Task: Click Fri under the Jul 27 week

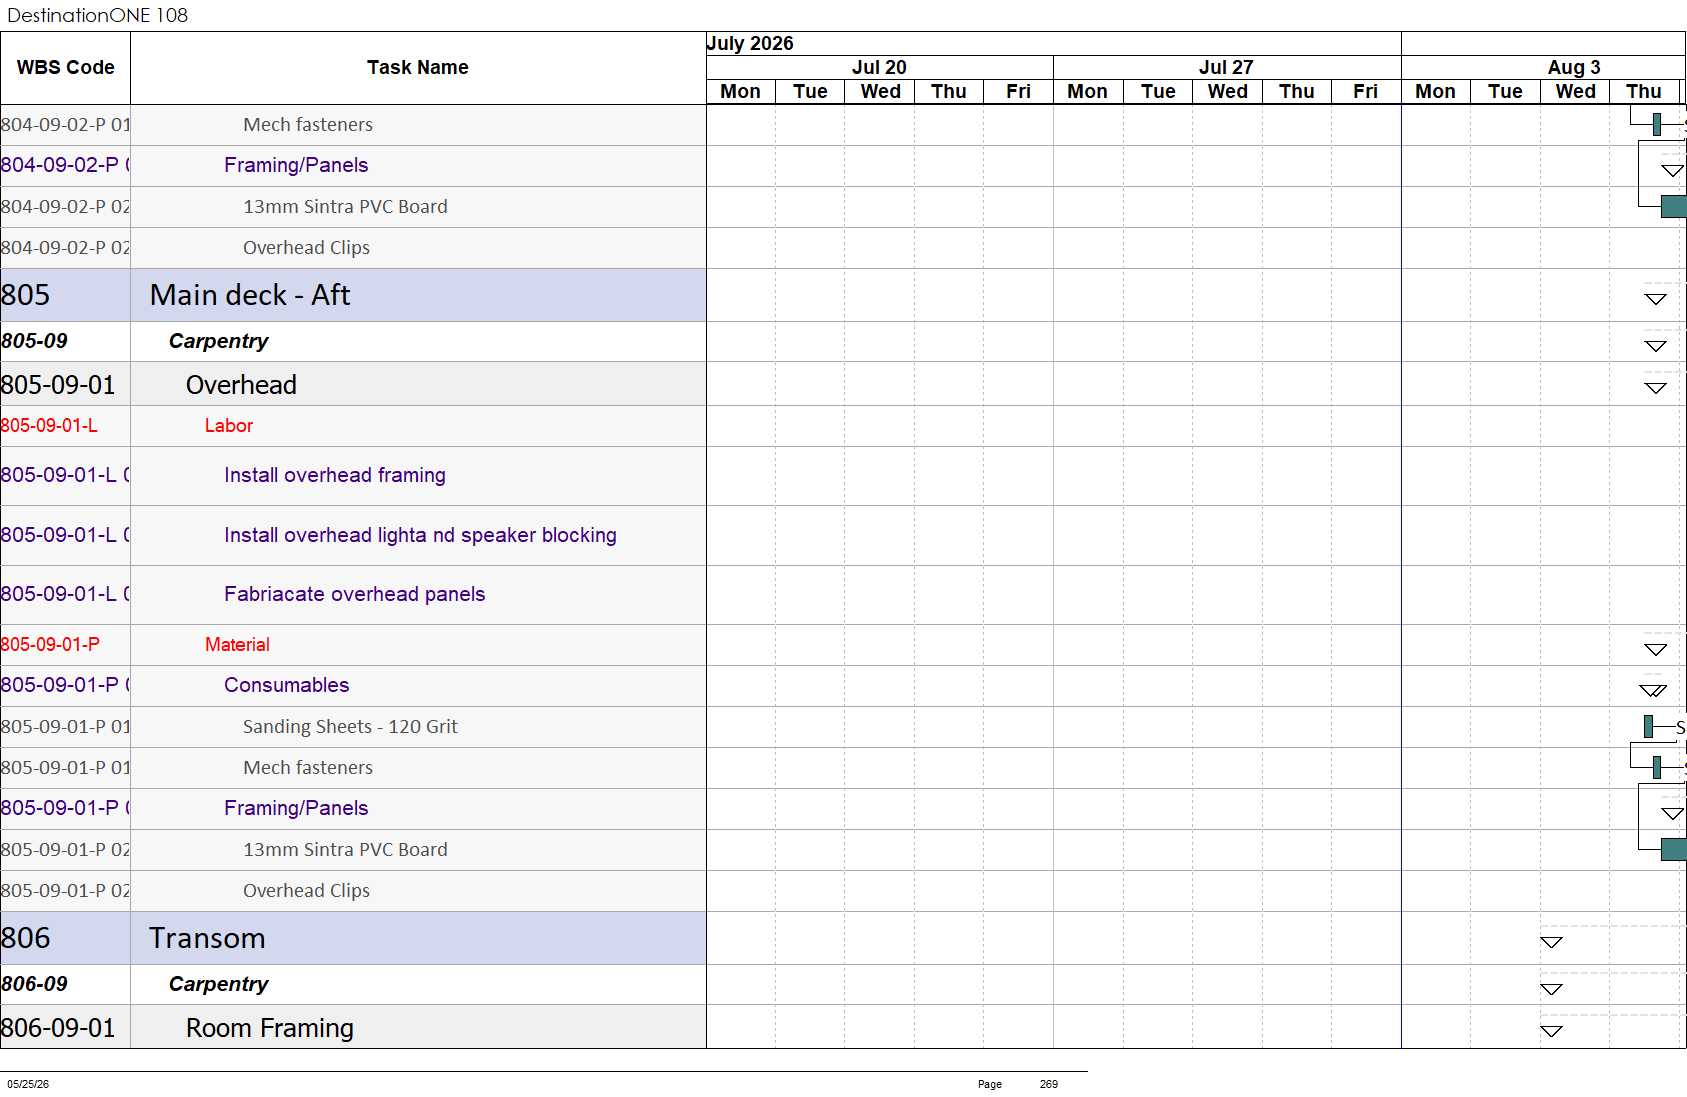Action: click(x=1366, y=91)
